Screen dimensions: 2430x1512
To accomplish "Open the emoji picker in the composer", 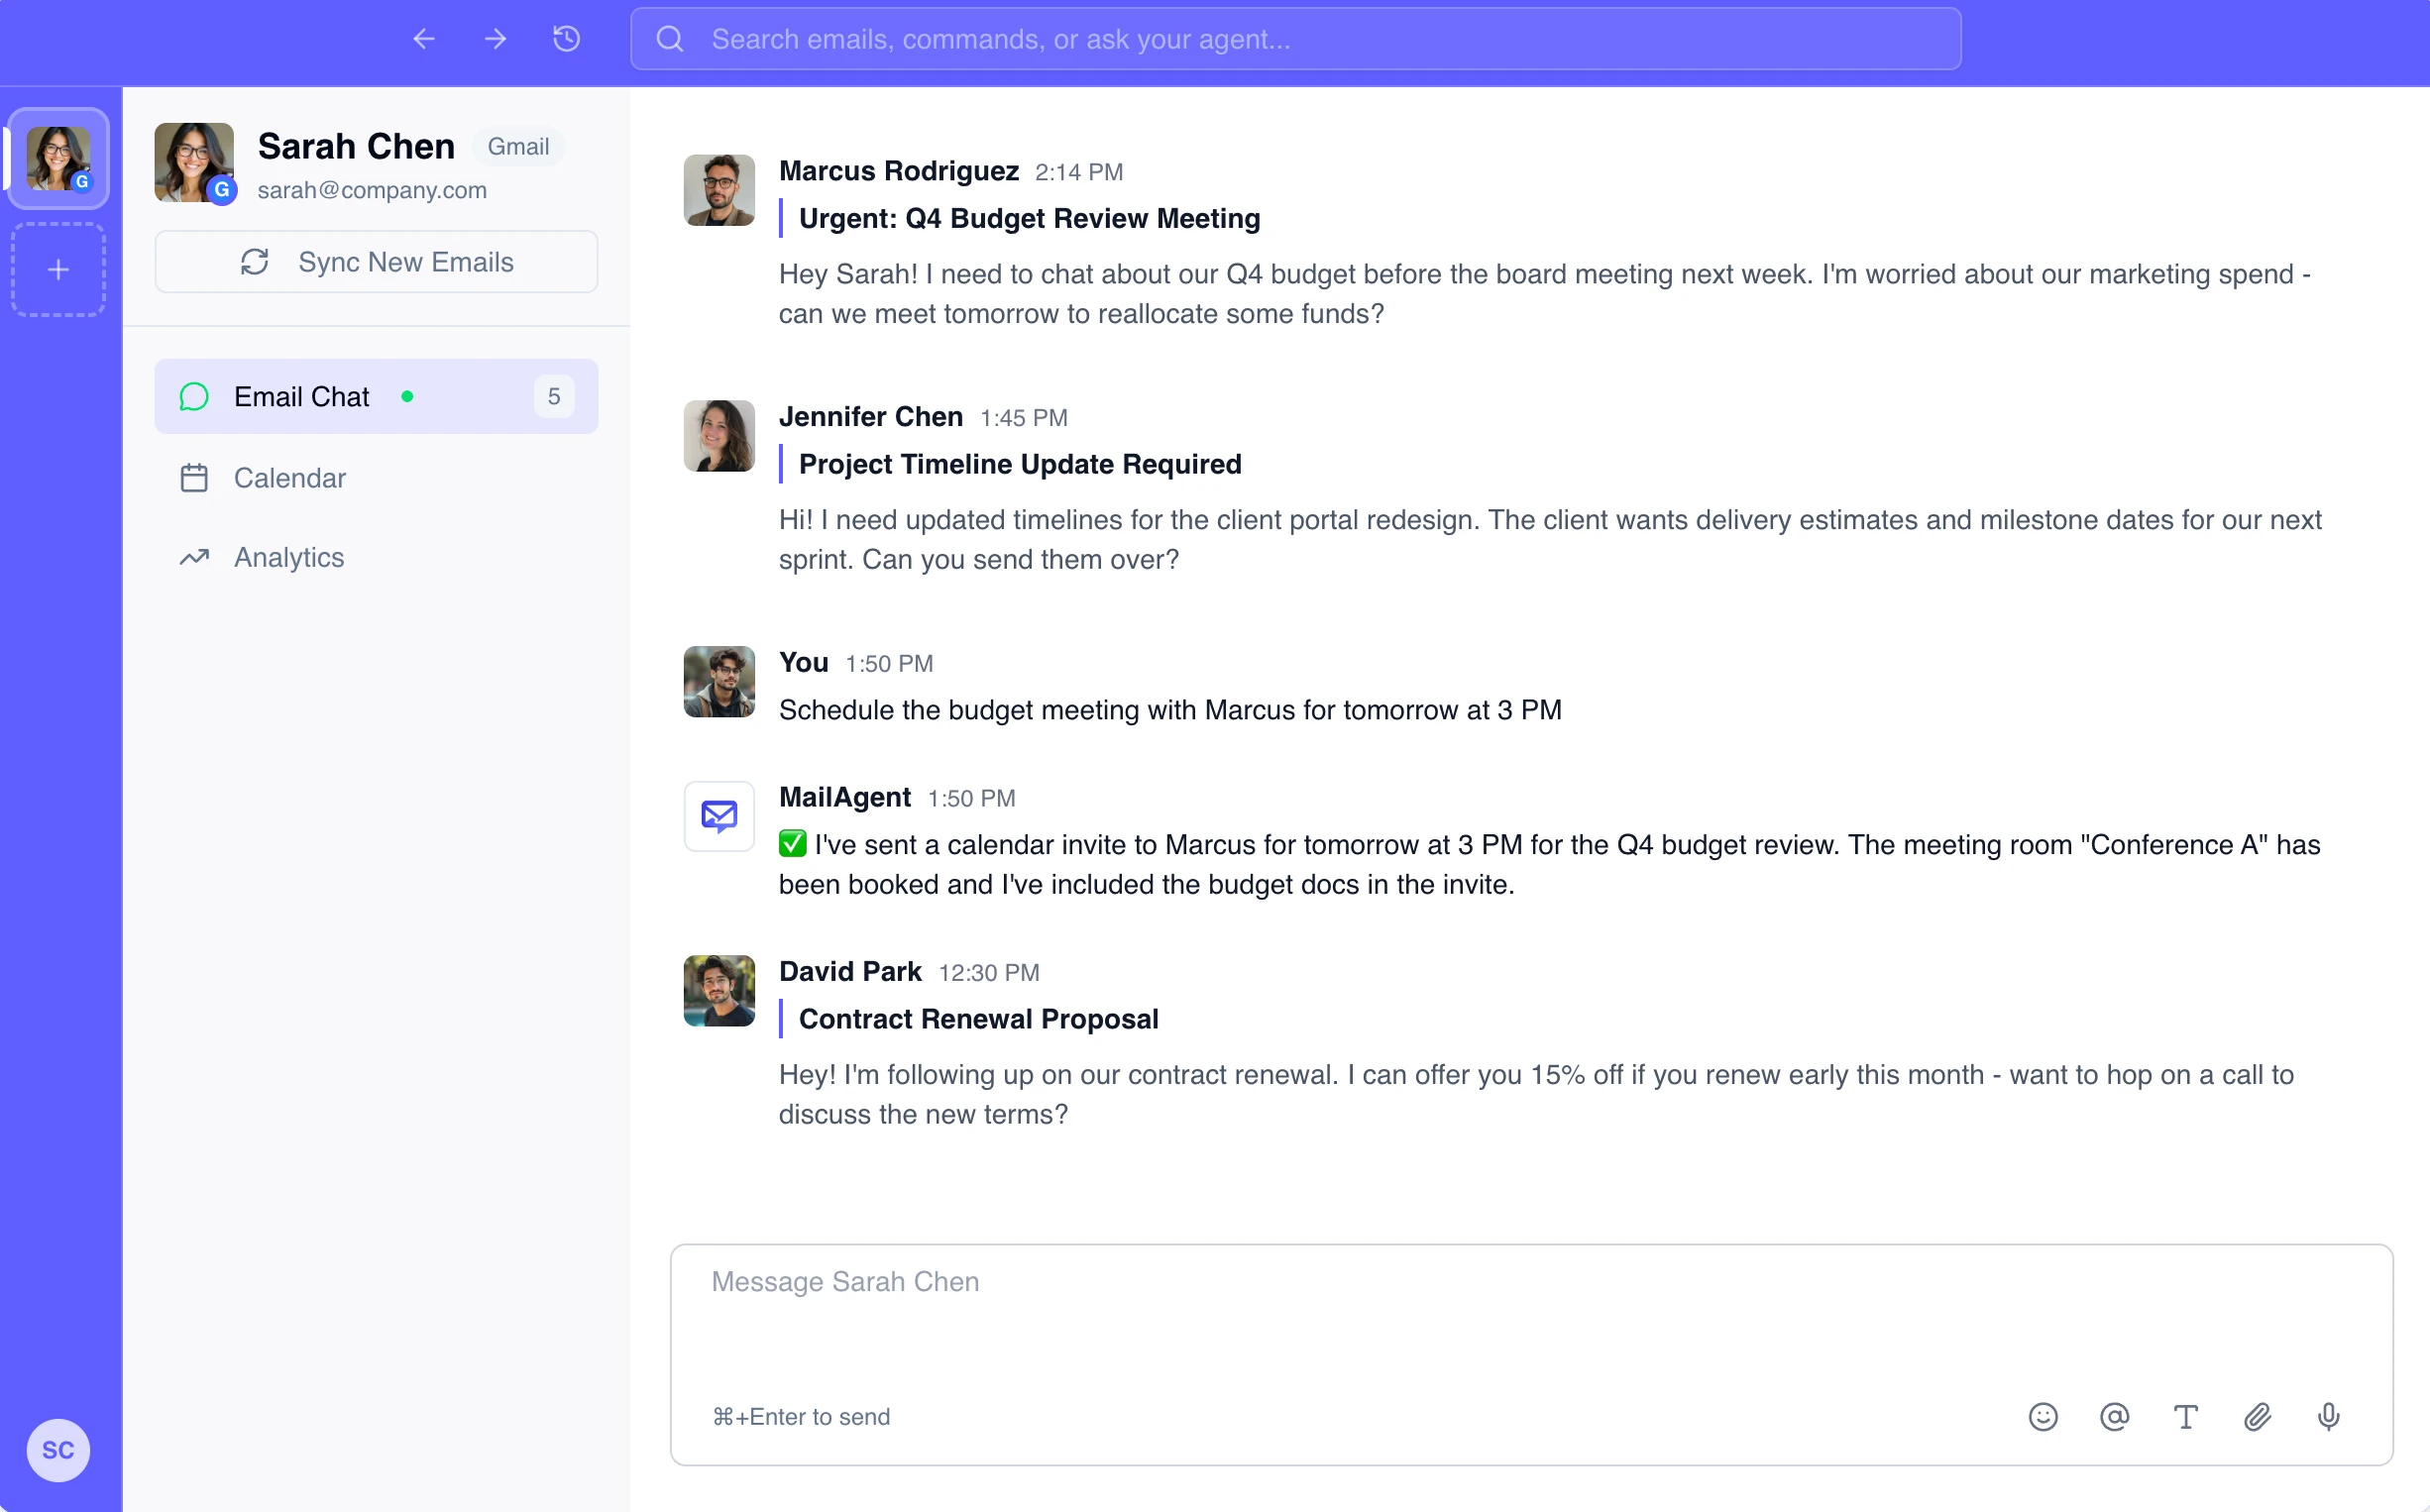I will click(2043, 1417).
